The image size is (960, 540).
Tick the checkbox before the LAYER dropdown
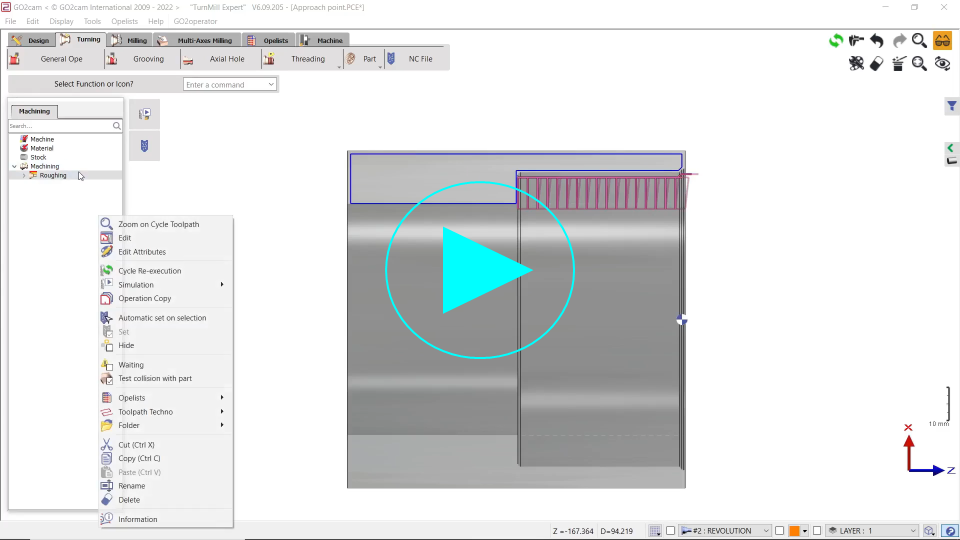(x=817, y=531)
